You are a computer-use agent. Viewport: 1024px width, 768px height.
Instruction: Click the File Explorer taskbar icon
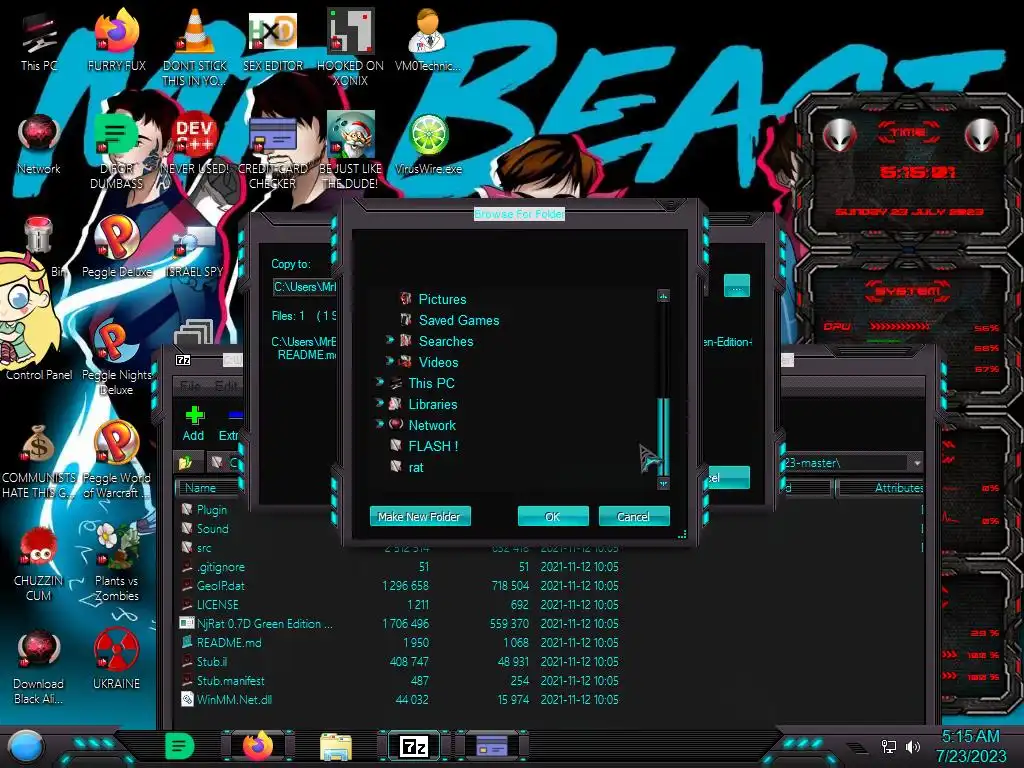point(336,746)
